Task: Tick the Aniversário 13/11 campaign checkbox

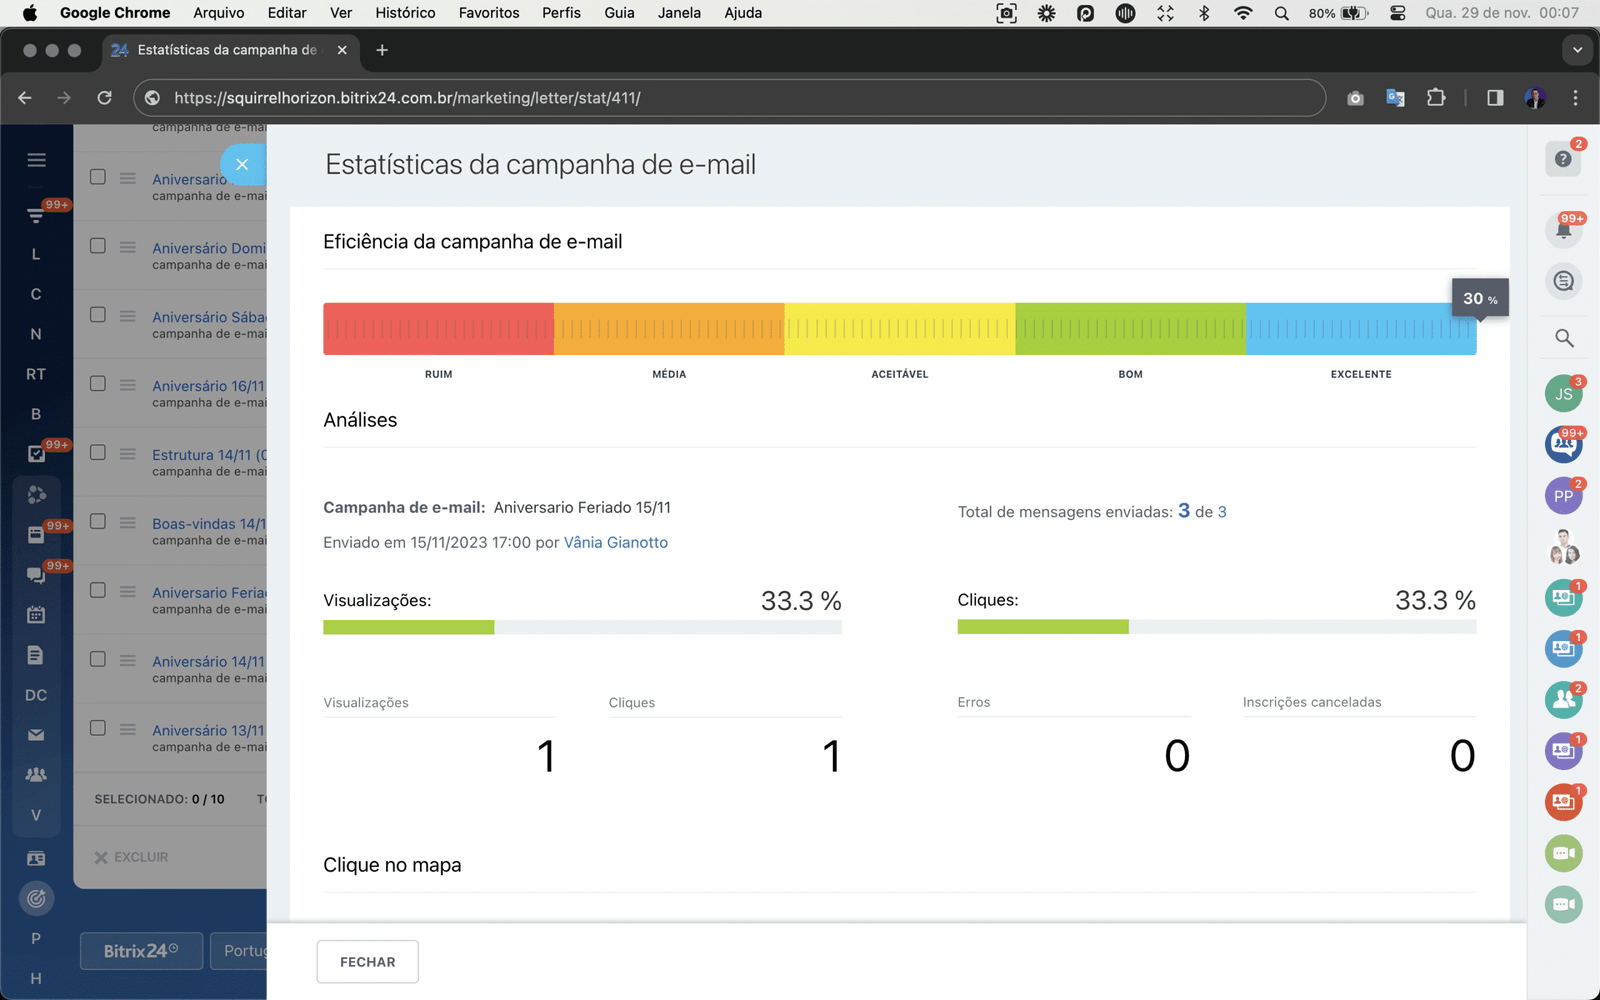Action: pos(97,728)
